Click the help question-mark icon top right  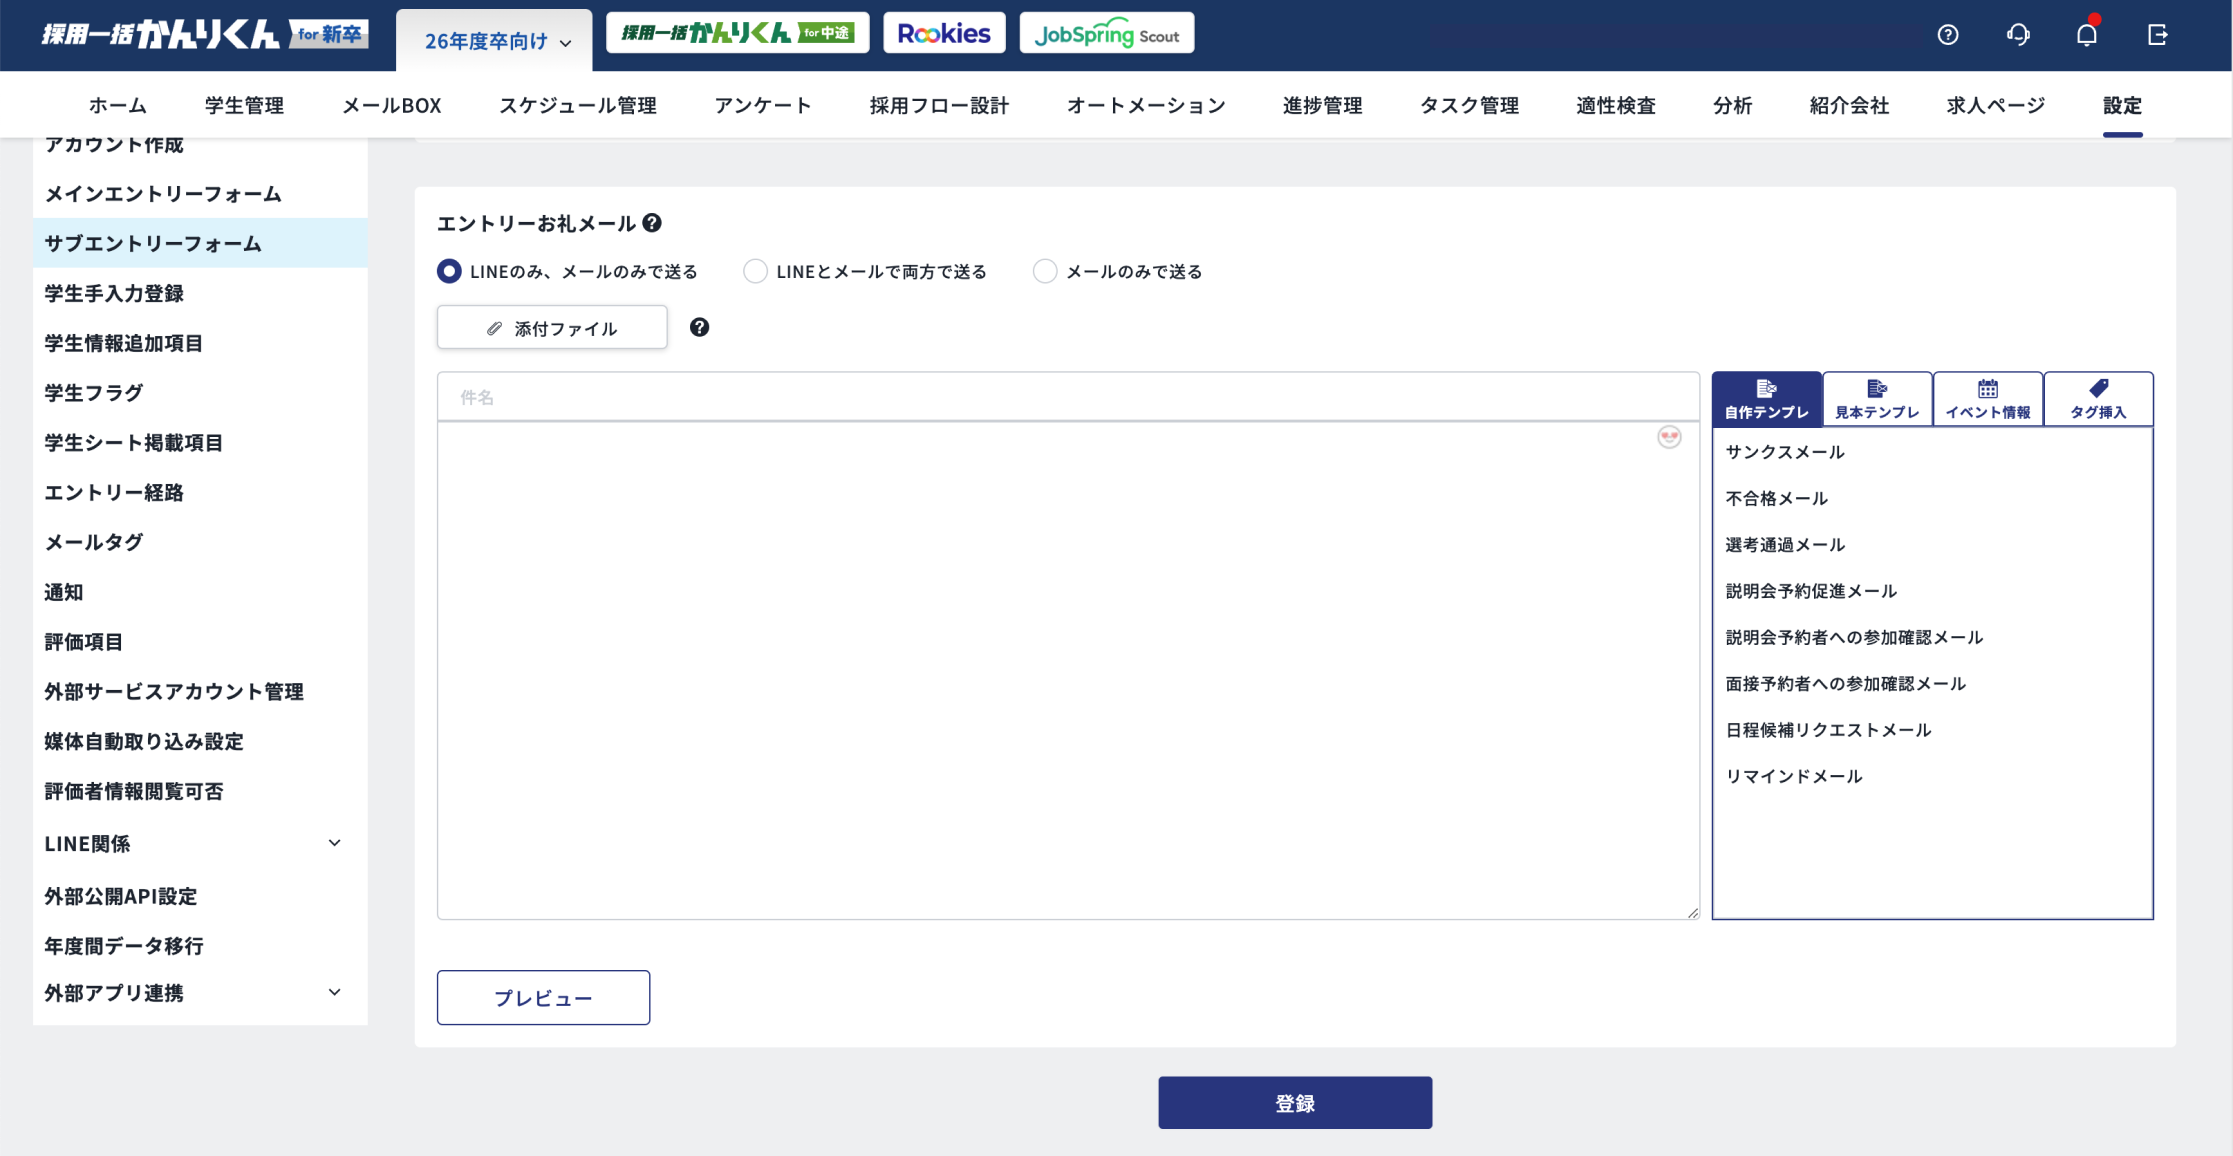coord(1948,33)
